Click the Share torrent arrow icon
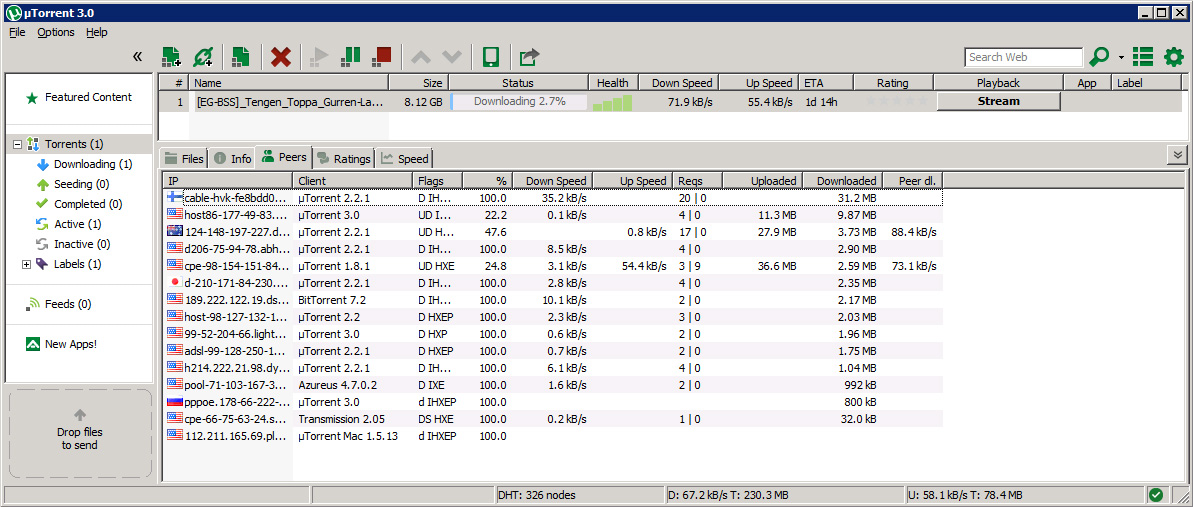The image size is (1193, 507). click(x=529, y=56)
